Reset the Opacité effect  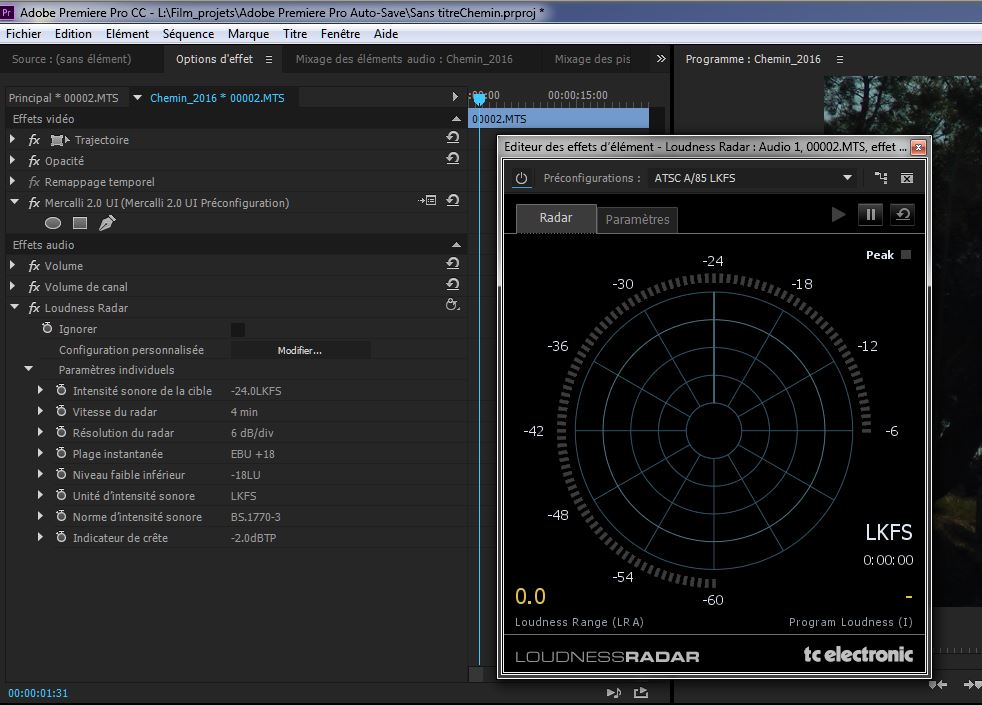click(x=453, y=159)
